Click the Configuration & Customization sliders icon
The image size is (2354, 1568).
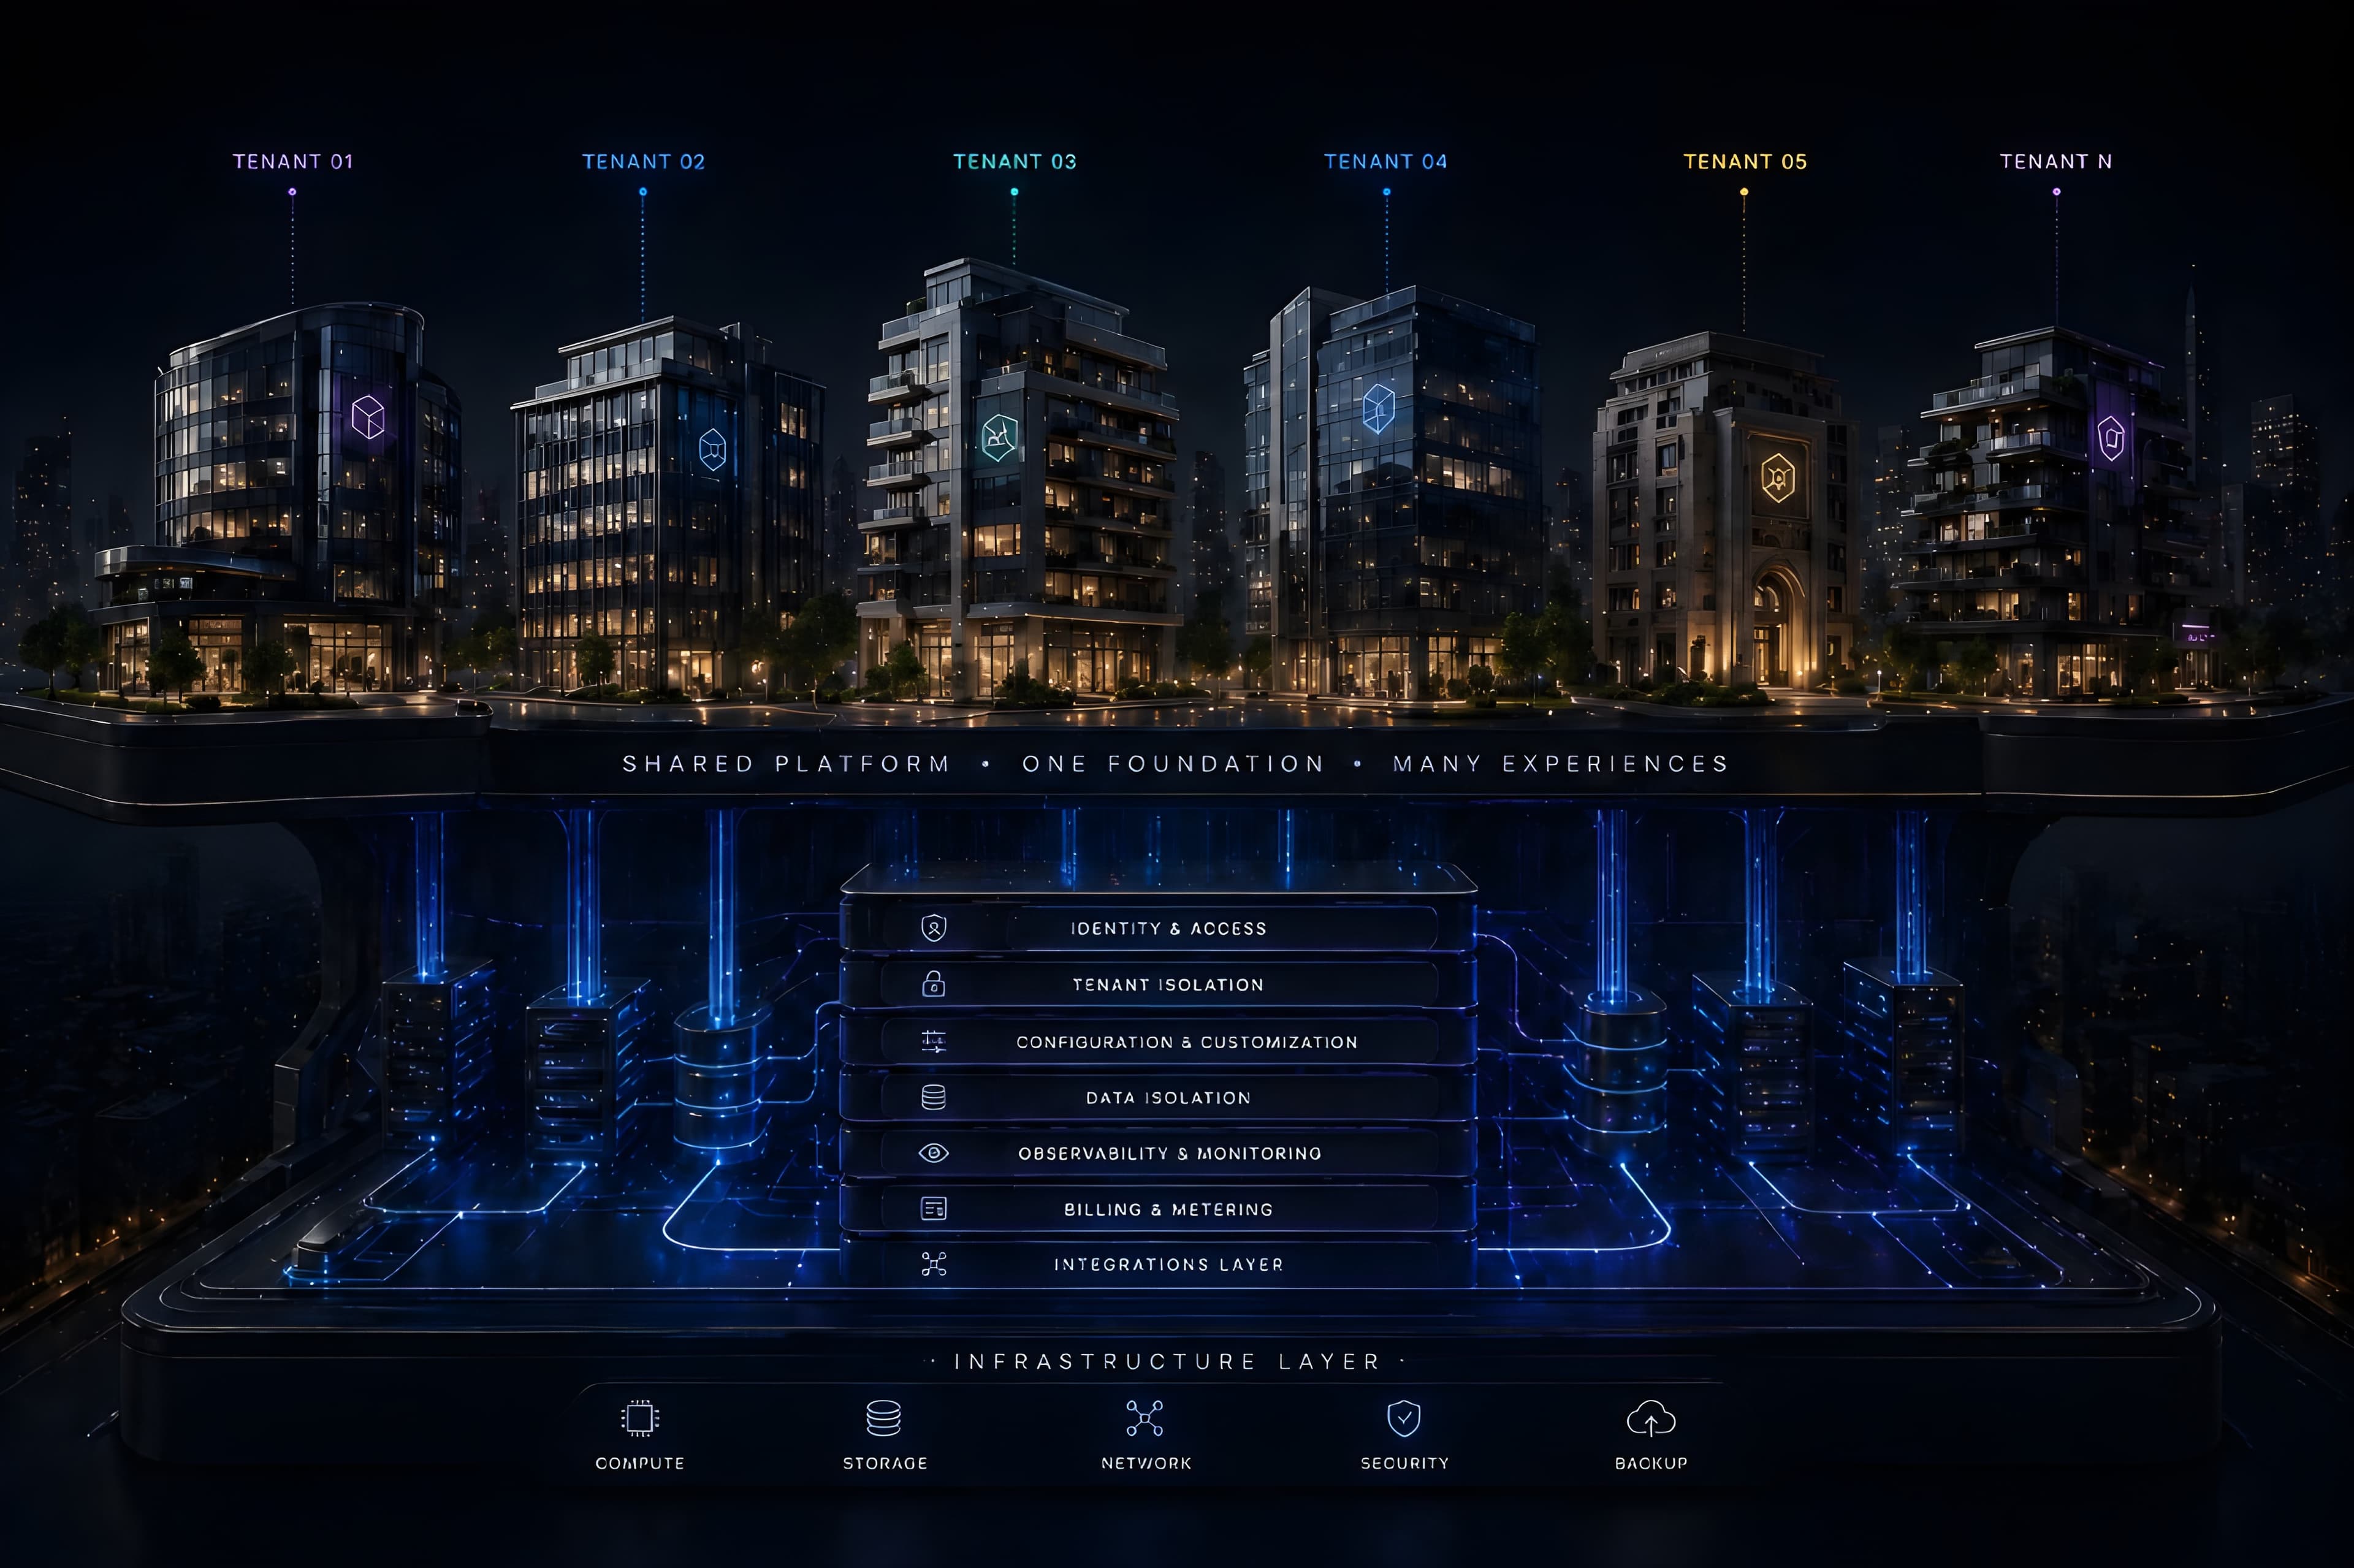tap(933, 1041)
